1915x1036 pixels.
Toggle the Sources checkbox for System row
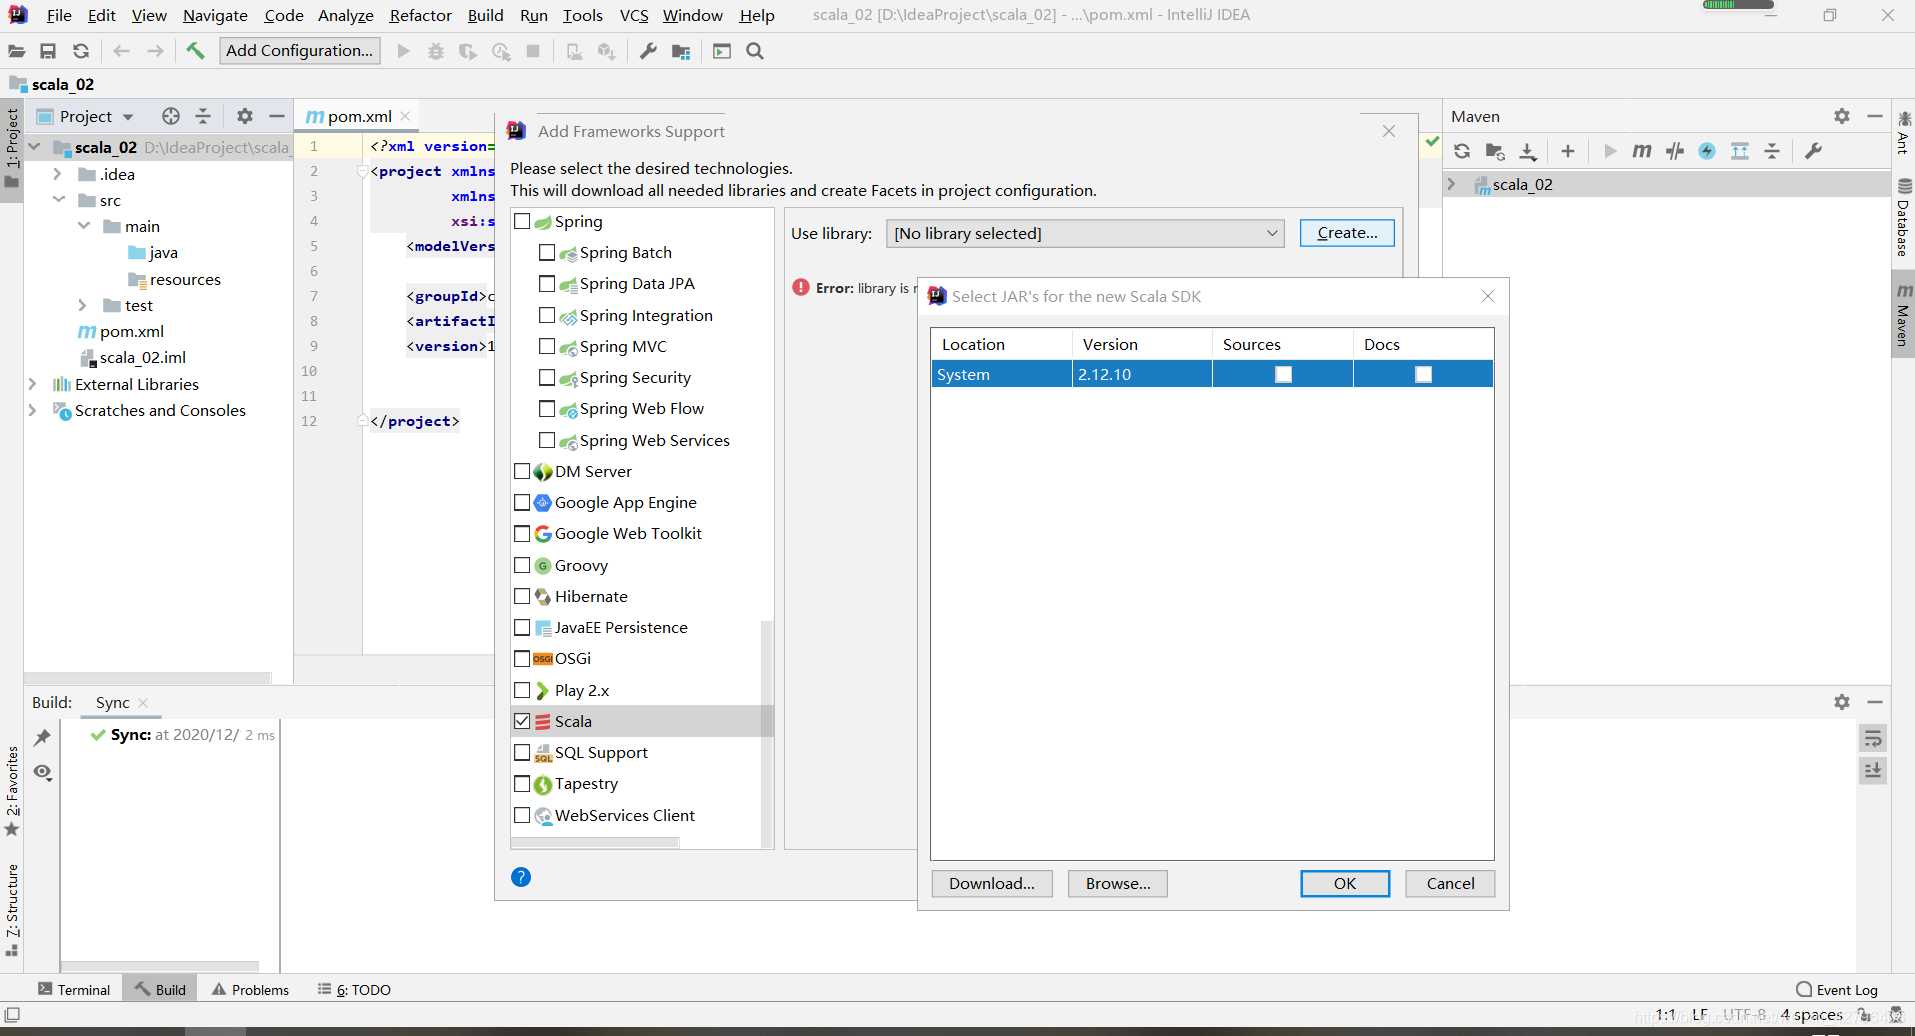tap(1284, 374)
